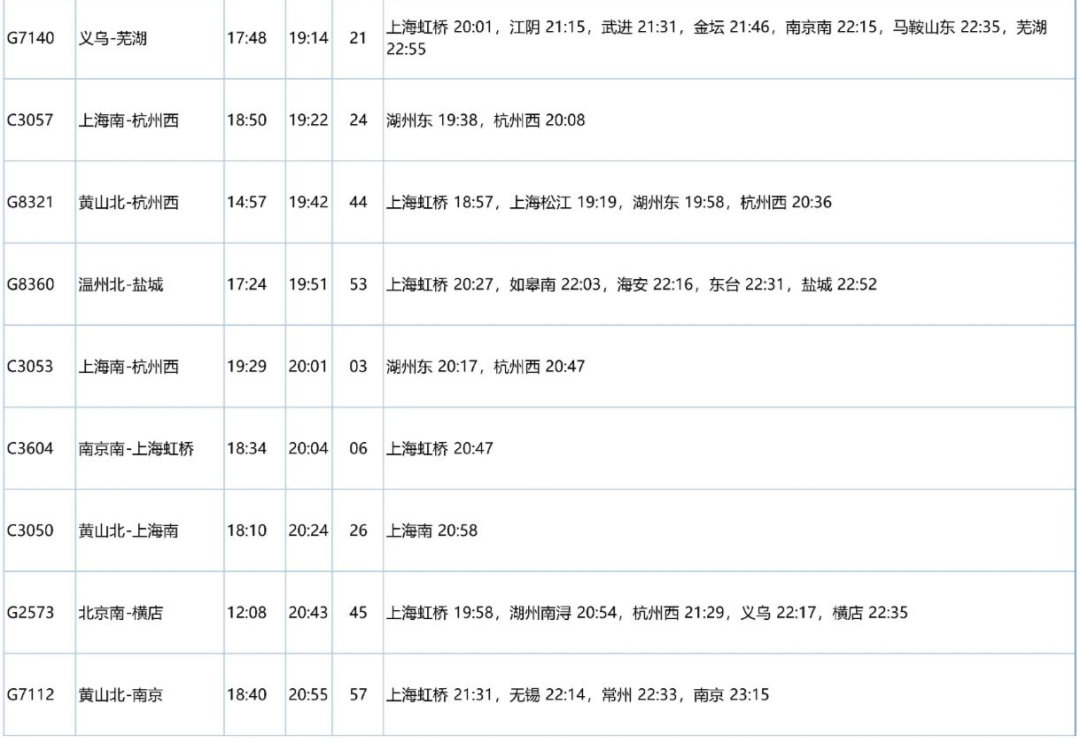The width and height of the screenshot is (1080, 743).
Task: Click route 上海南-杭州西 in C3057 row
Action: point(128,120)
